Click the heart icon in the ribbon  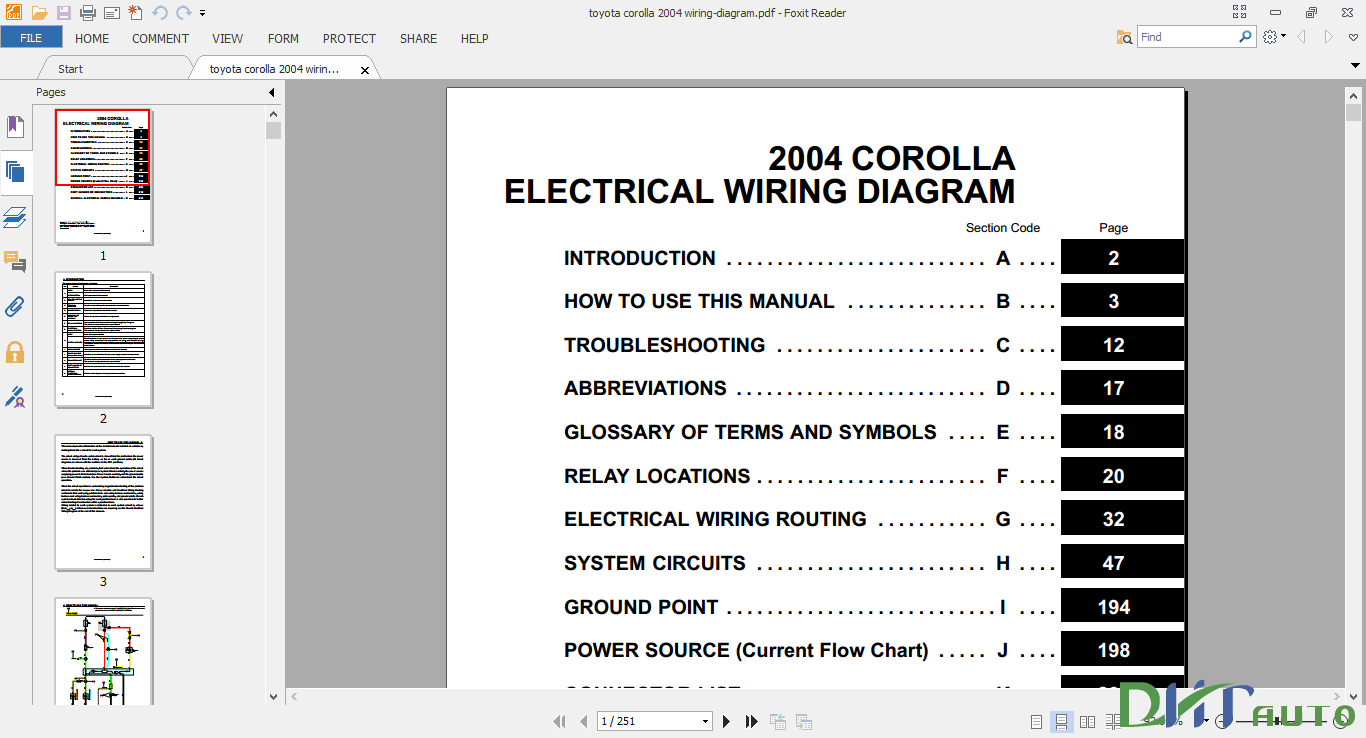(x=1353, y=37)
